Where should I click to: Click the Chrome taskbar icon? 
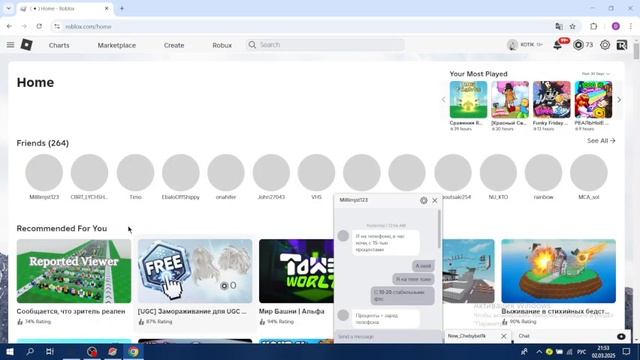click(x=133, y=351)
